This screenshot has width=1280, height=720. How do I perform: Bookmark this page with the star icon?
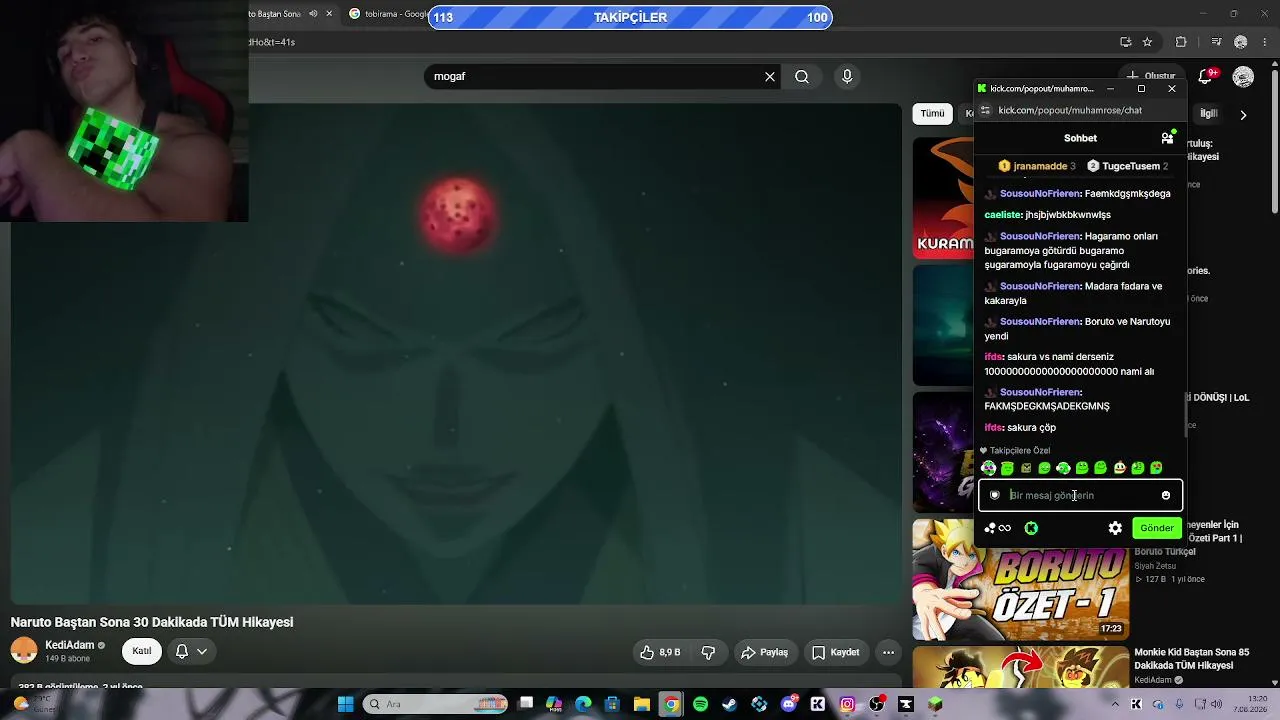pyautogui.click(x=1147, y=42)
